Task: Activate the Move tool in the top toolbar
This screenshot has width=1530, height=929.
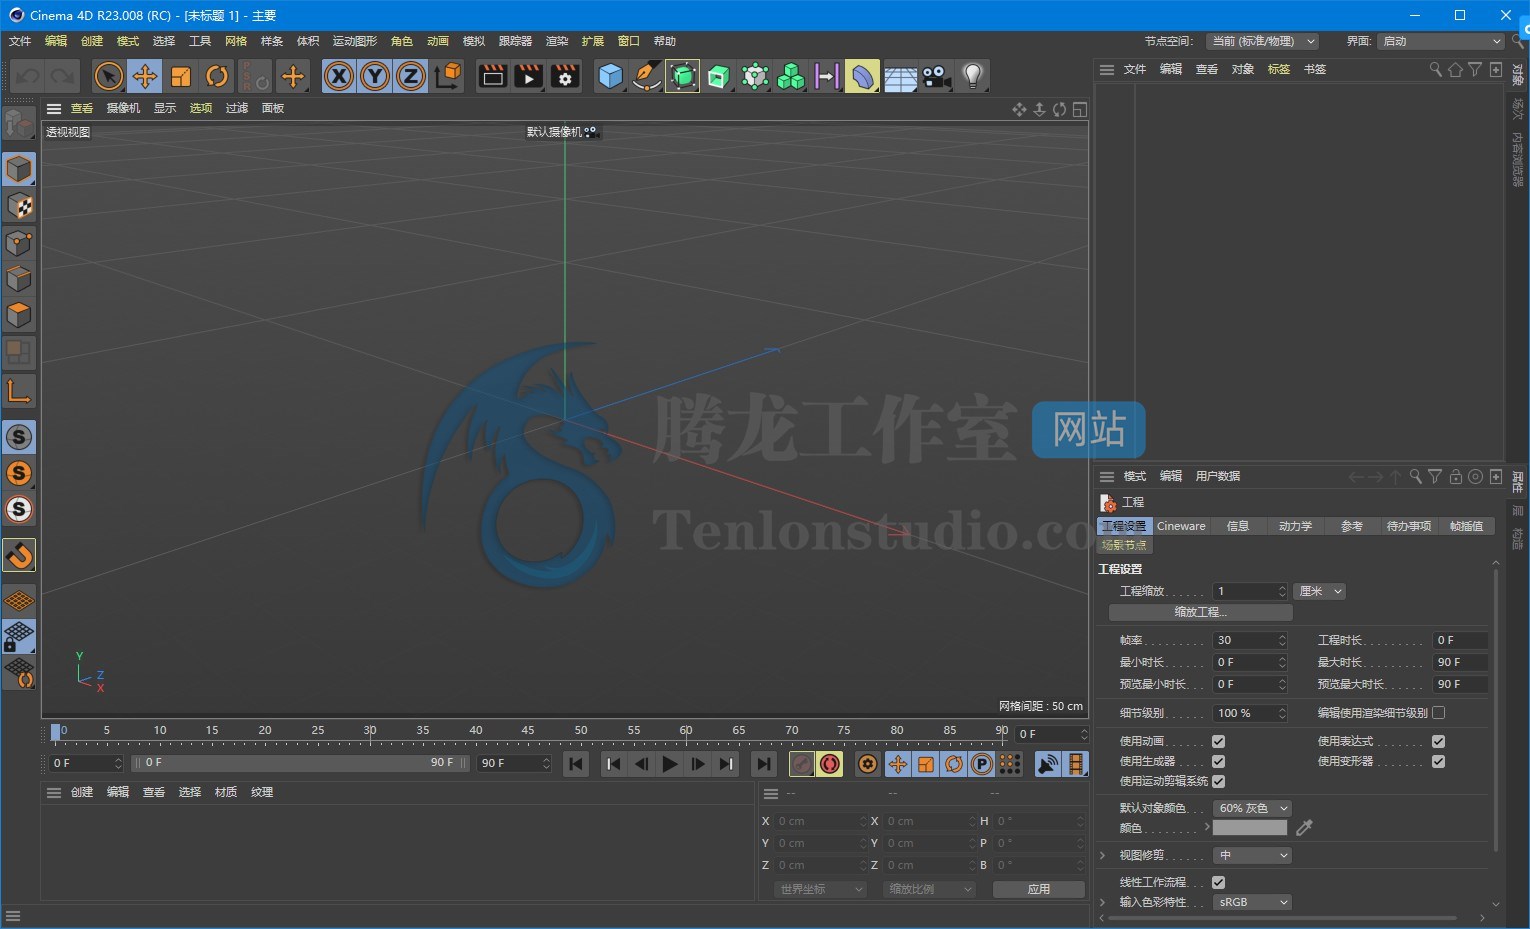Action: 145,76
